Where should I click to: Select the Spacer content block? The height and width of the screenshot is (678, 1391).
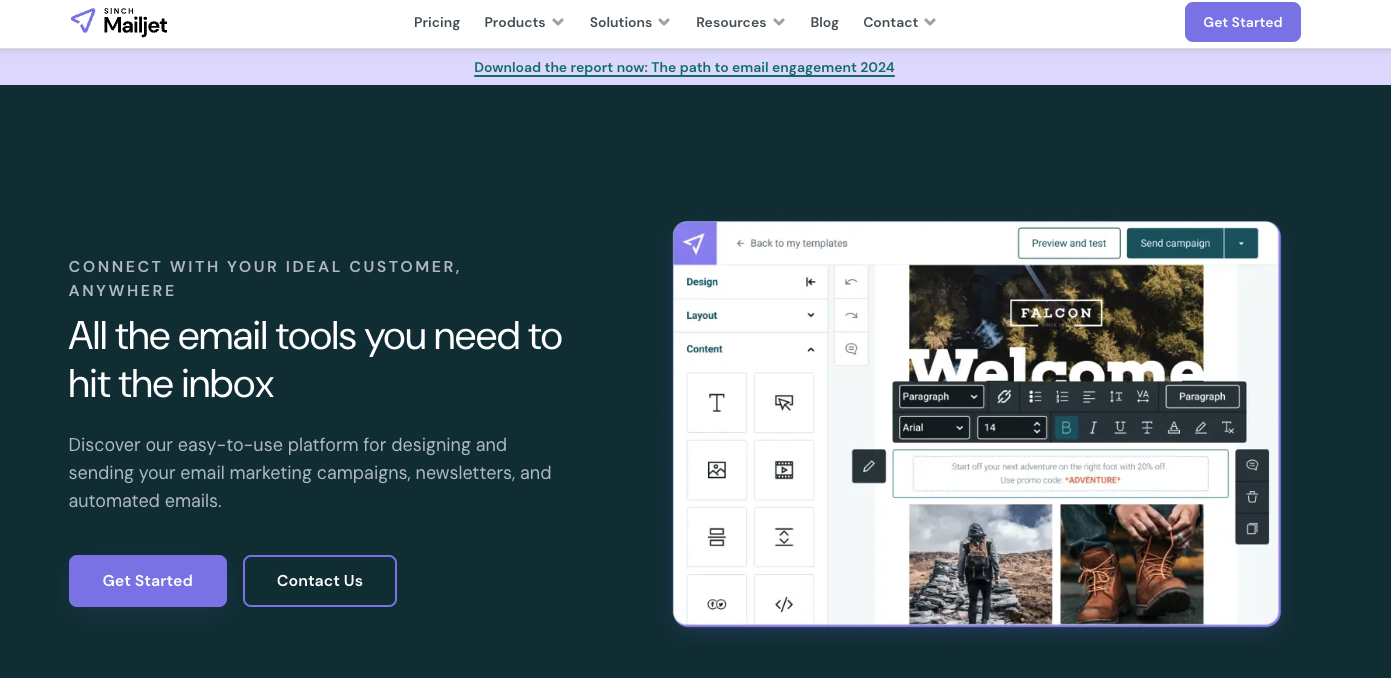pyautogui.click(x=784, y=537)
